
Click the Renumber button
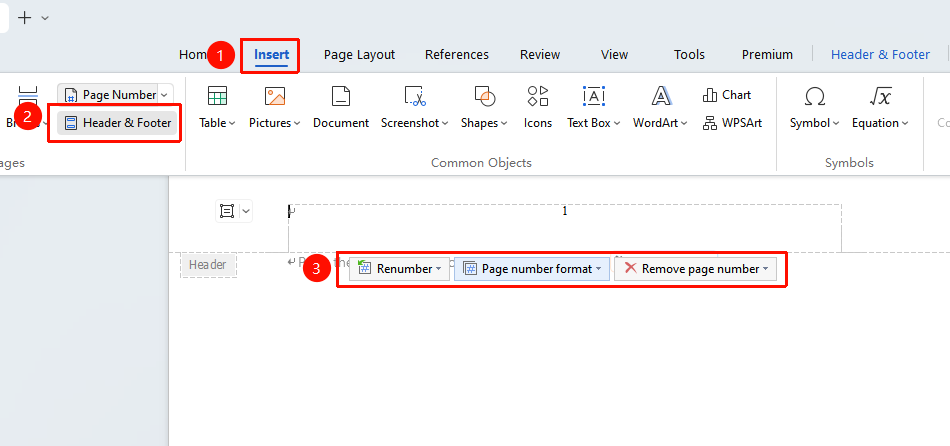pyautogui.click(x=399, y=268)
